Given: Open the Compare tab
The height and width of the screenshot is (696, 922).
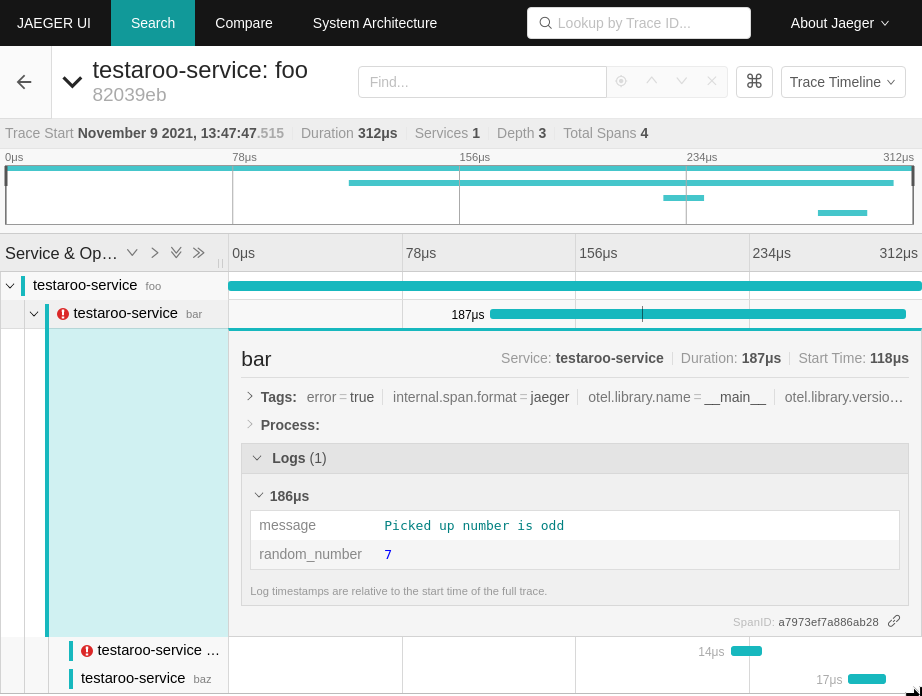Looking at the screenshot, I should pos(243,23).
